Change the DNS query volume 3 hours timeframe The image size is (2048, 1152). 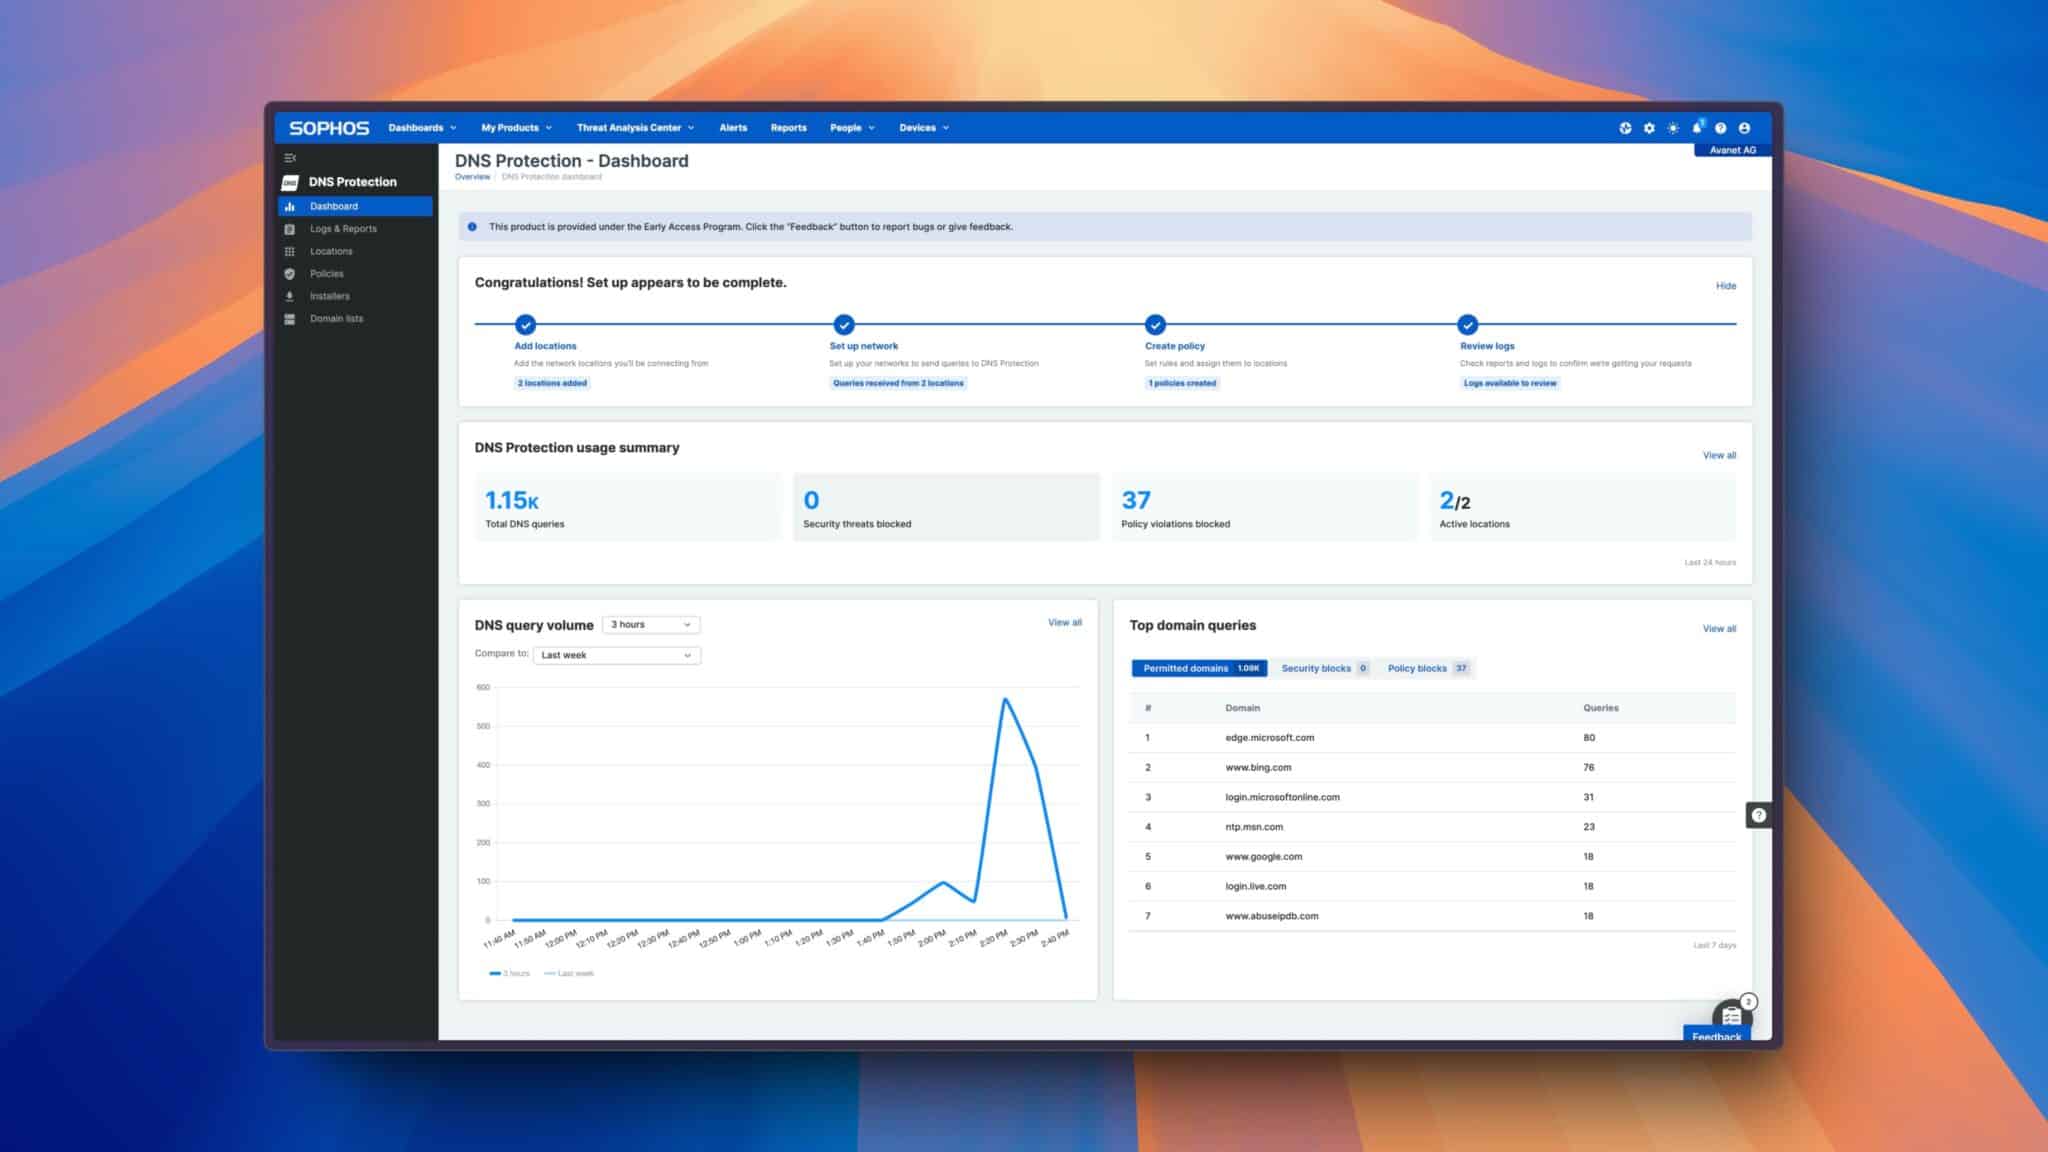point(650,624)
